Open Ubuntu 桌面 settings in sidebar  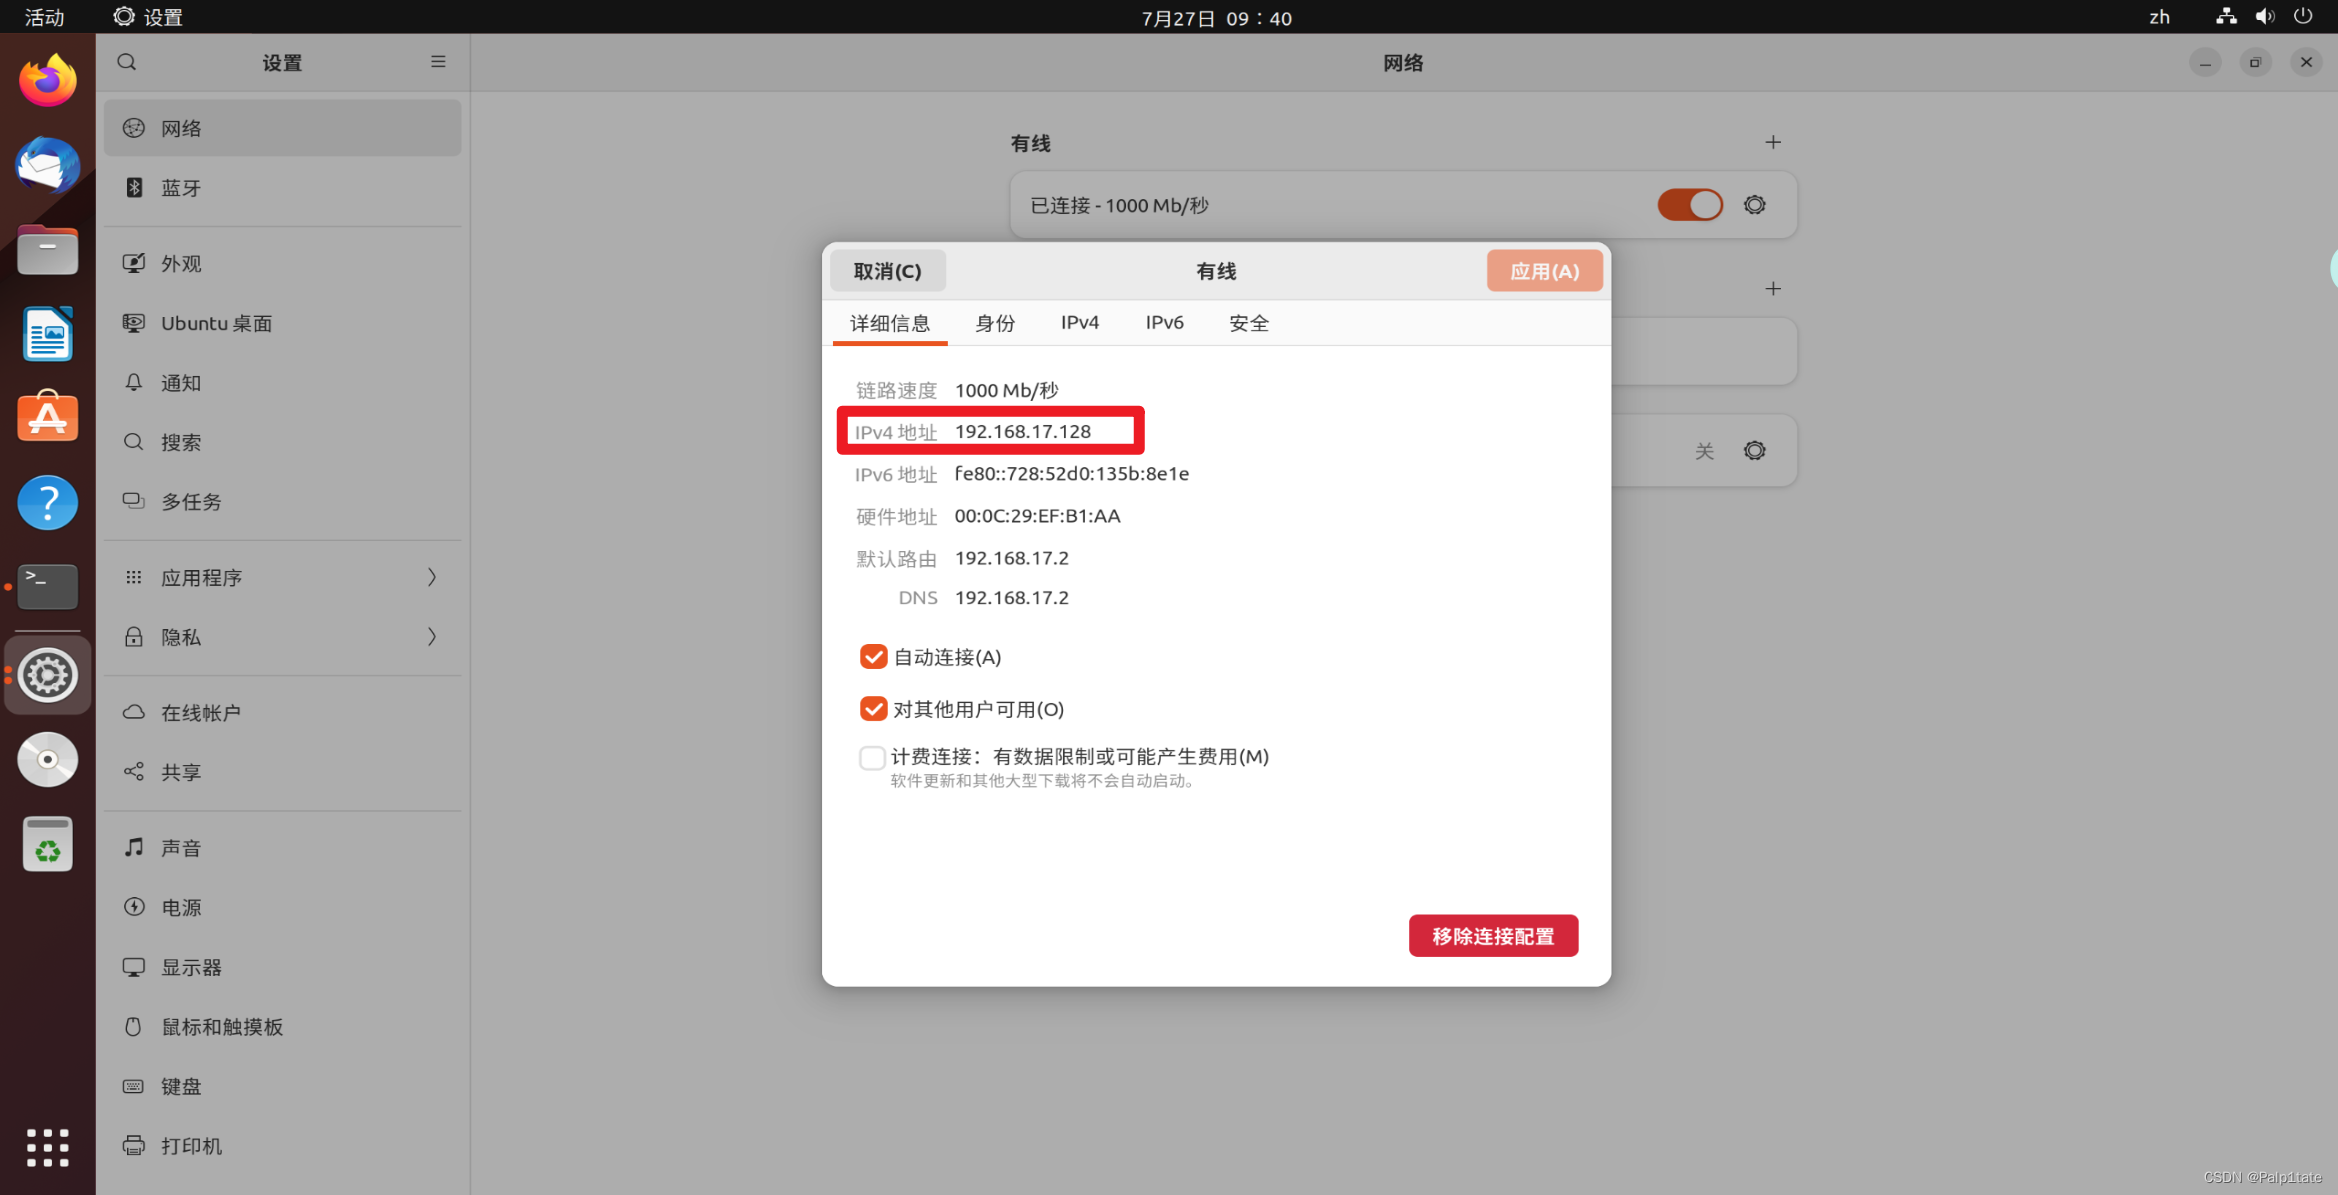(282, 324)
